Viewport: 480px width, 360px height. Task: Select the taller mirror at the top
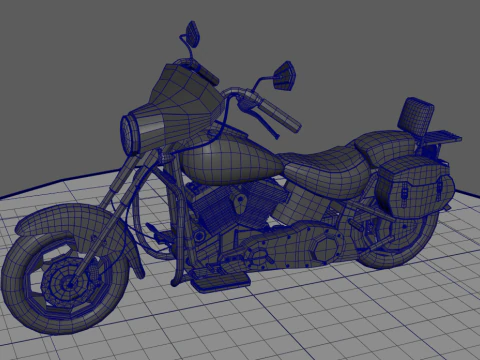tap(193, 33)
